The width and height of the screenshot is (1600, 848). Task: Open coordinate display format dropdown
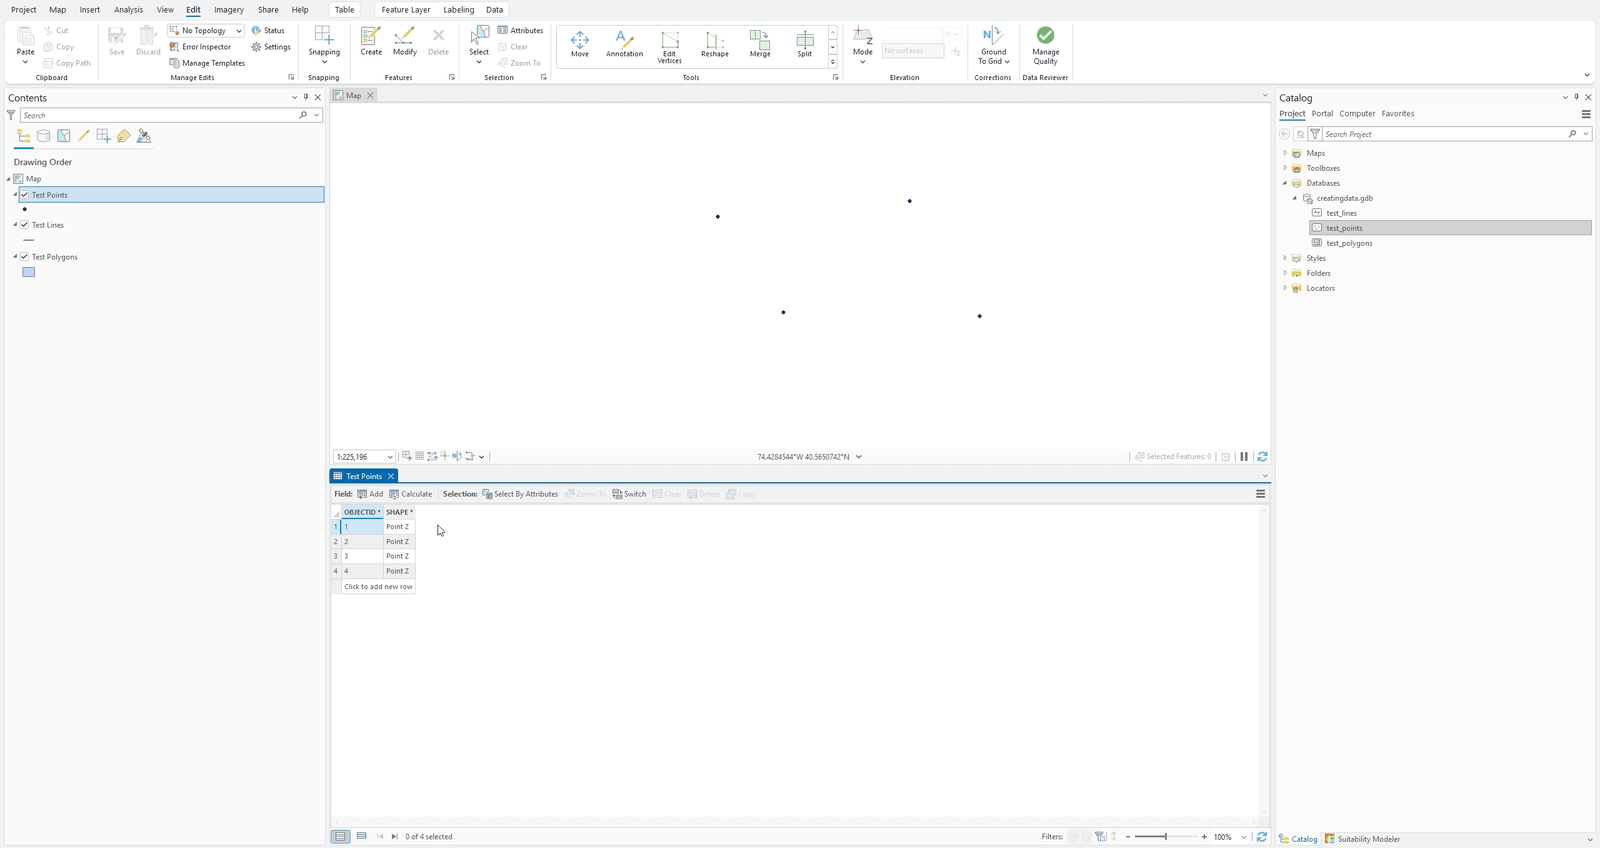(x=859, y=457)
